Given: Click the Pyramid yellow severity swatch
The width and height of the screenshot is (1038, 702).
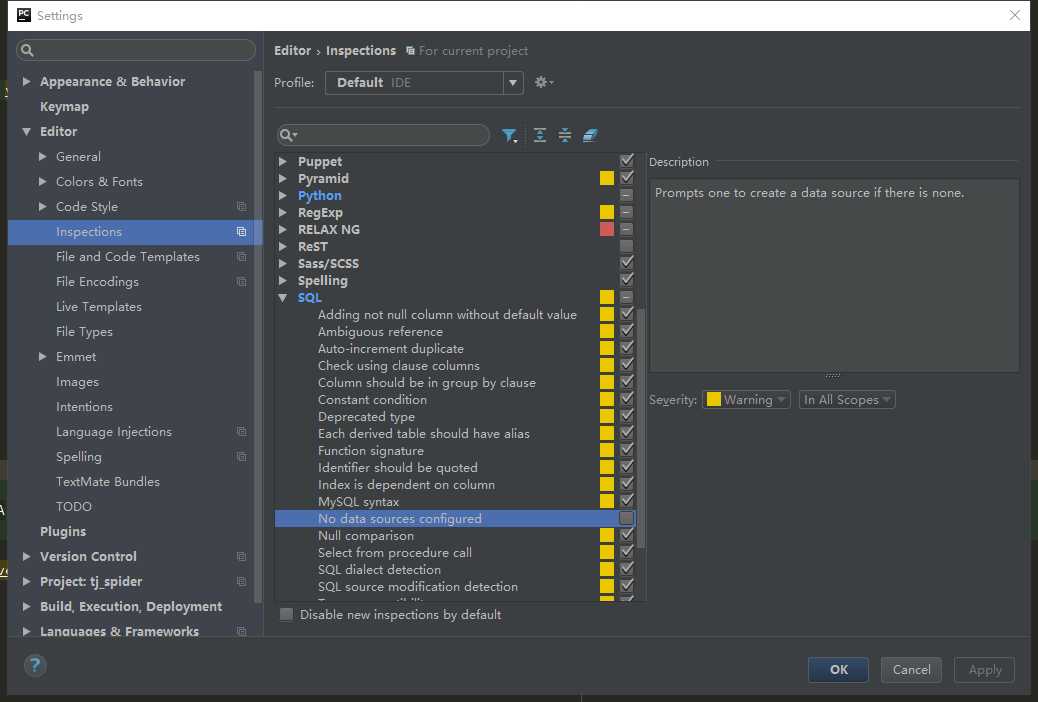Looking at the screenshot, I should (x=606, y=178).
